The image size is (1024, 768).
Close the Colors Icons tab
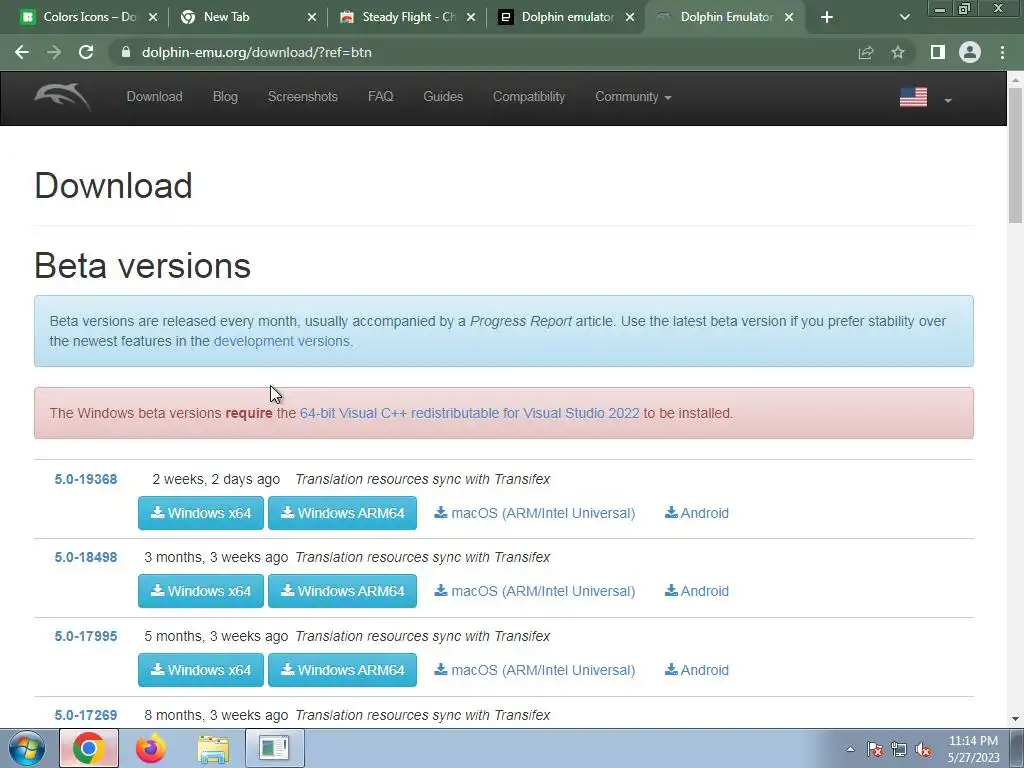point(153,17)
